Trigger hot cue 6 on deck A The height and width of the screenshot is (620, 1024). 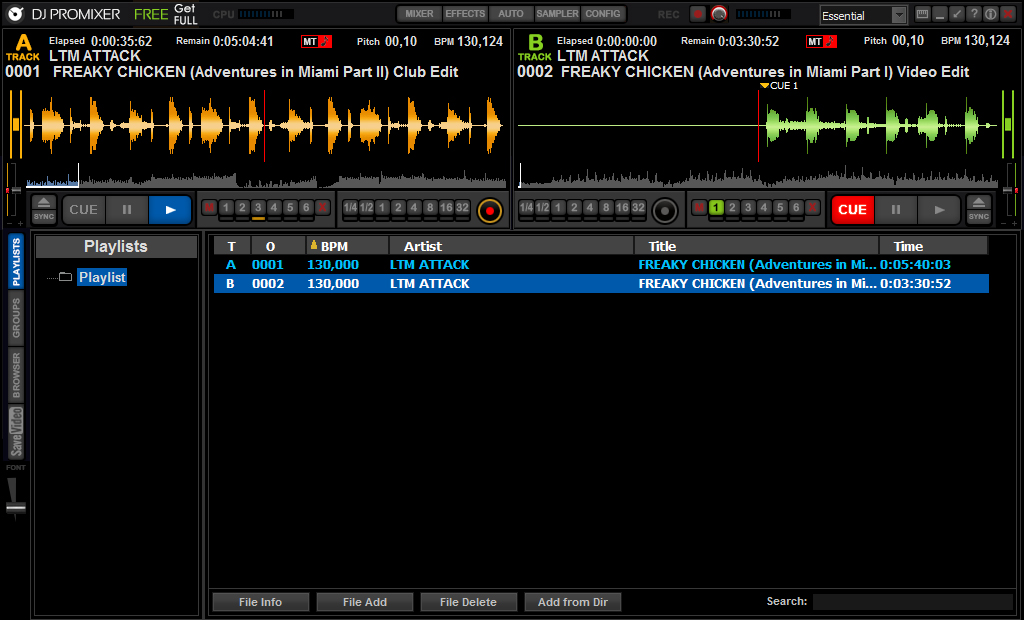[x=306, y=208]
